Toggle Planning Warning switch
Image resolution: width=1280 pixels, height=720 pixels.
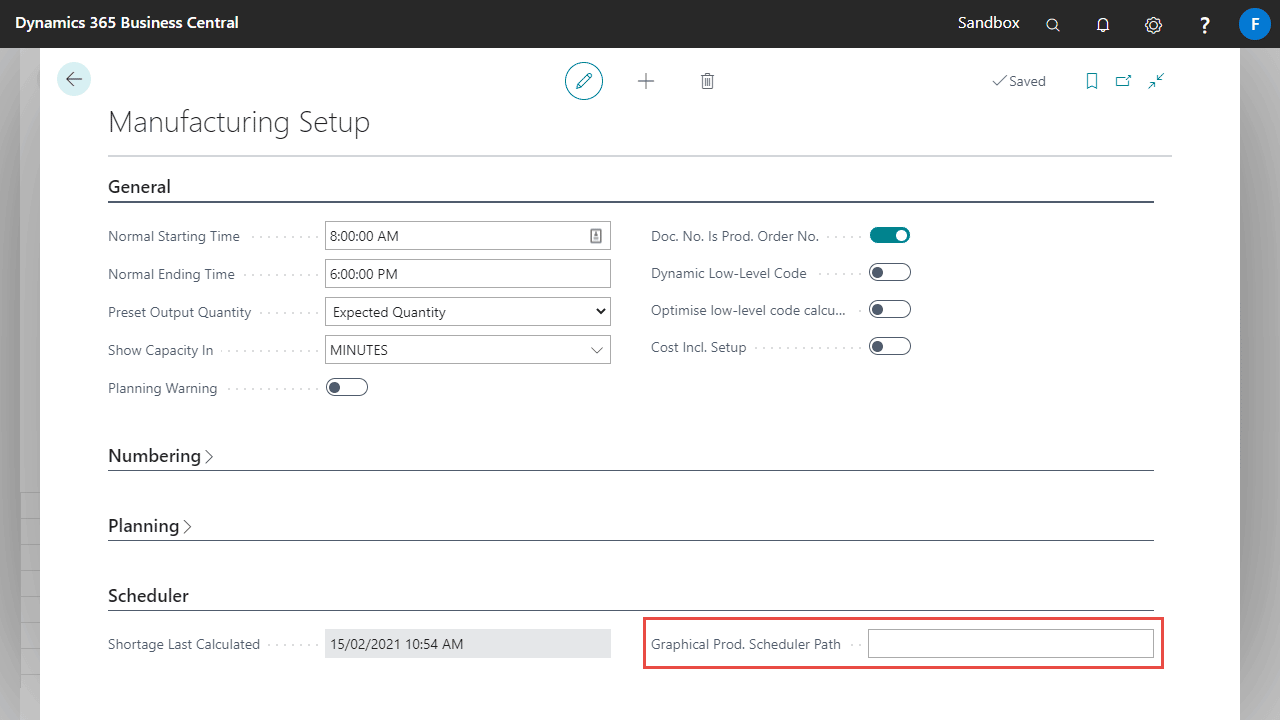click(347, 387)
